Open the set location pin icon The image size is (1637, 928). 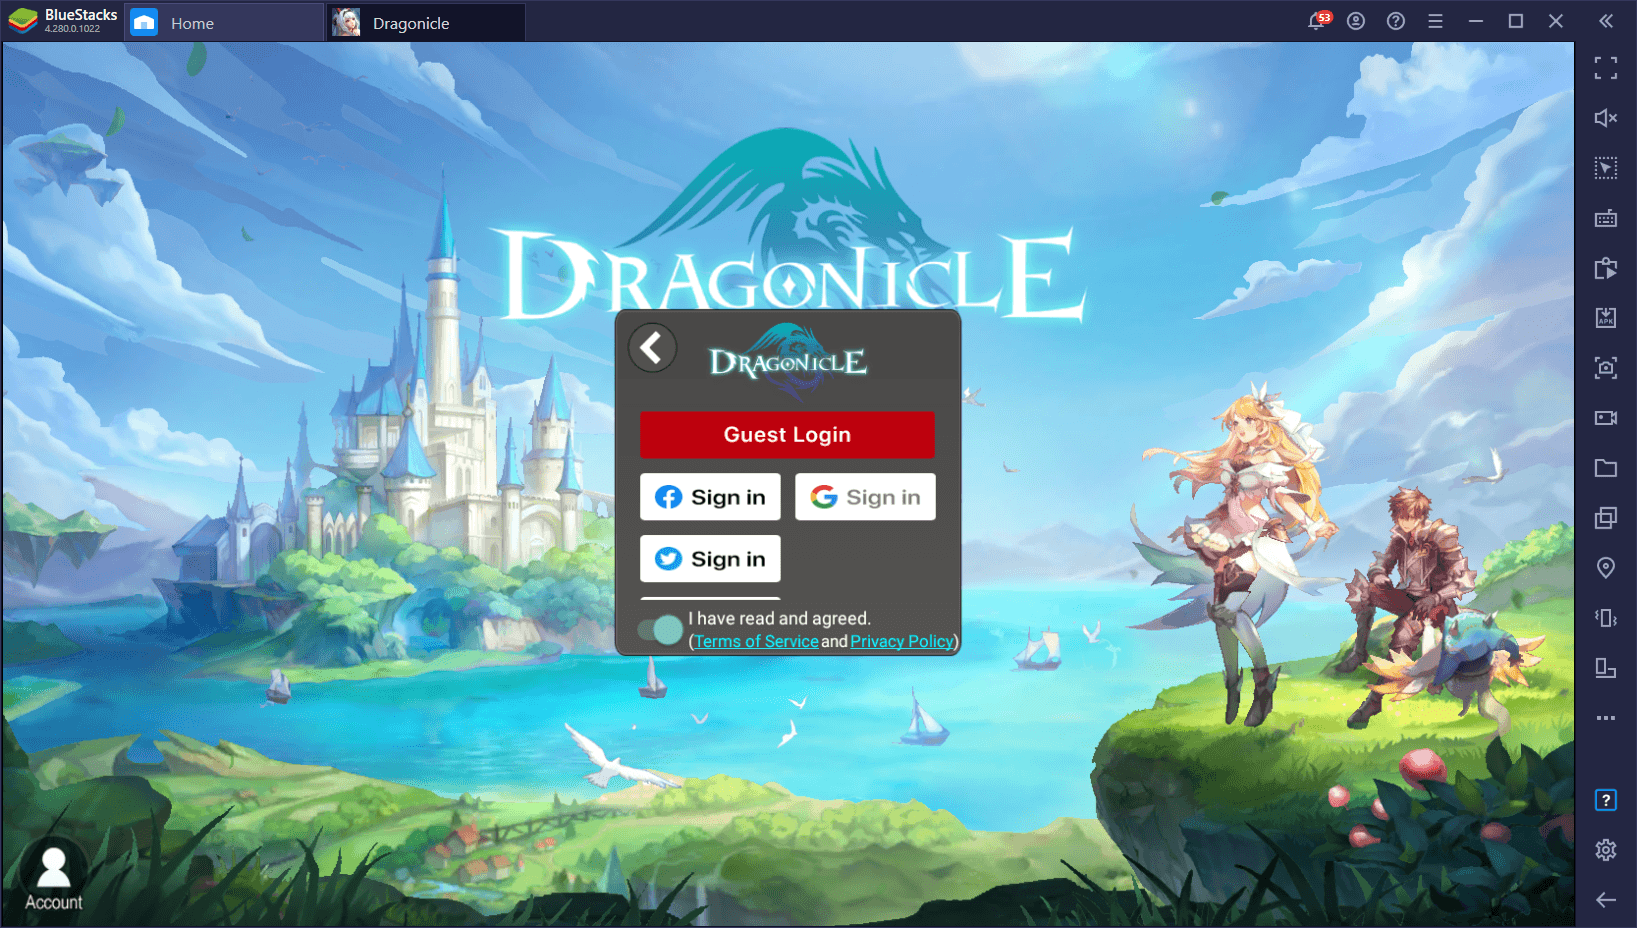(x=1606, y=568)
